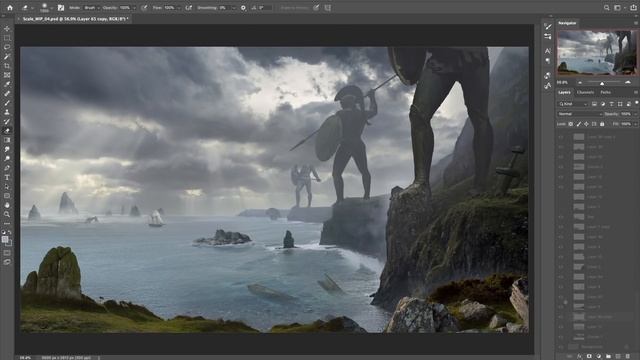The height and width of the screenshot is (360, 640).
Task: Select the Horizontal Type tool
Action: coord(7,177)
